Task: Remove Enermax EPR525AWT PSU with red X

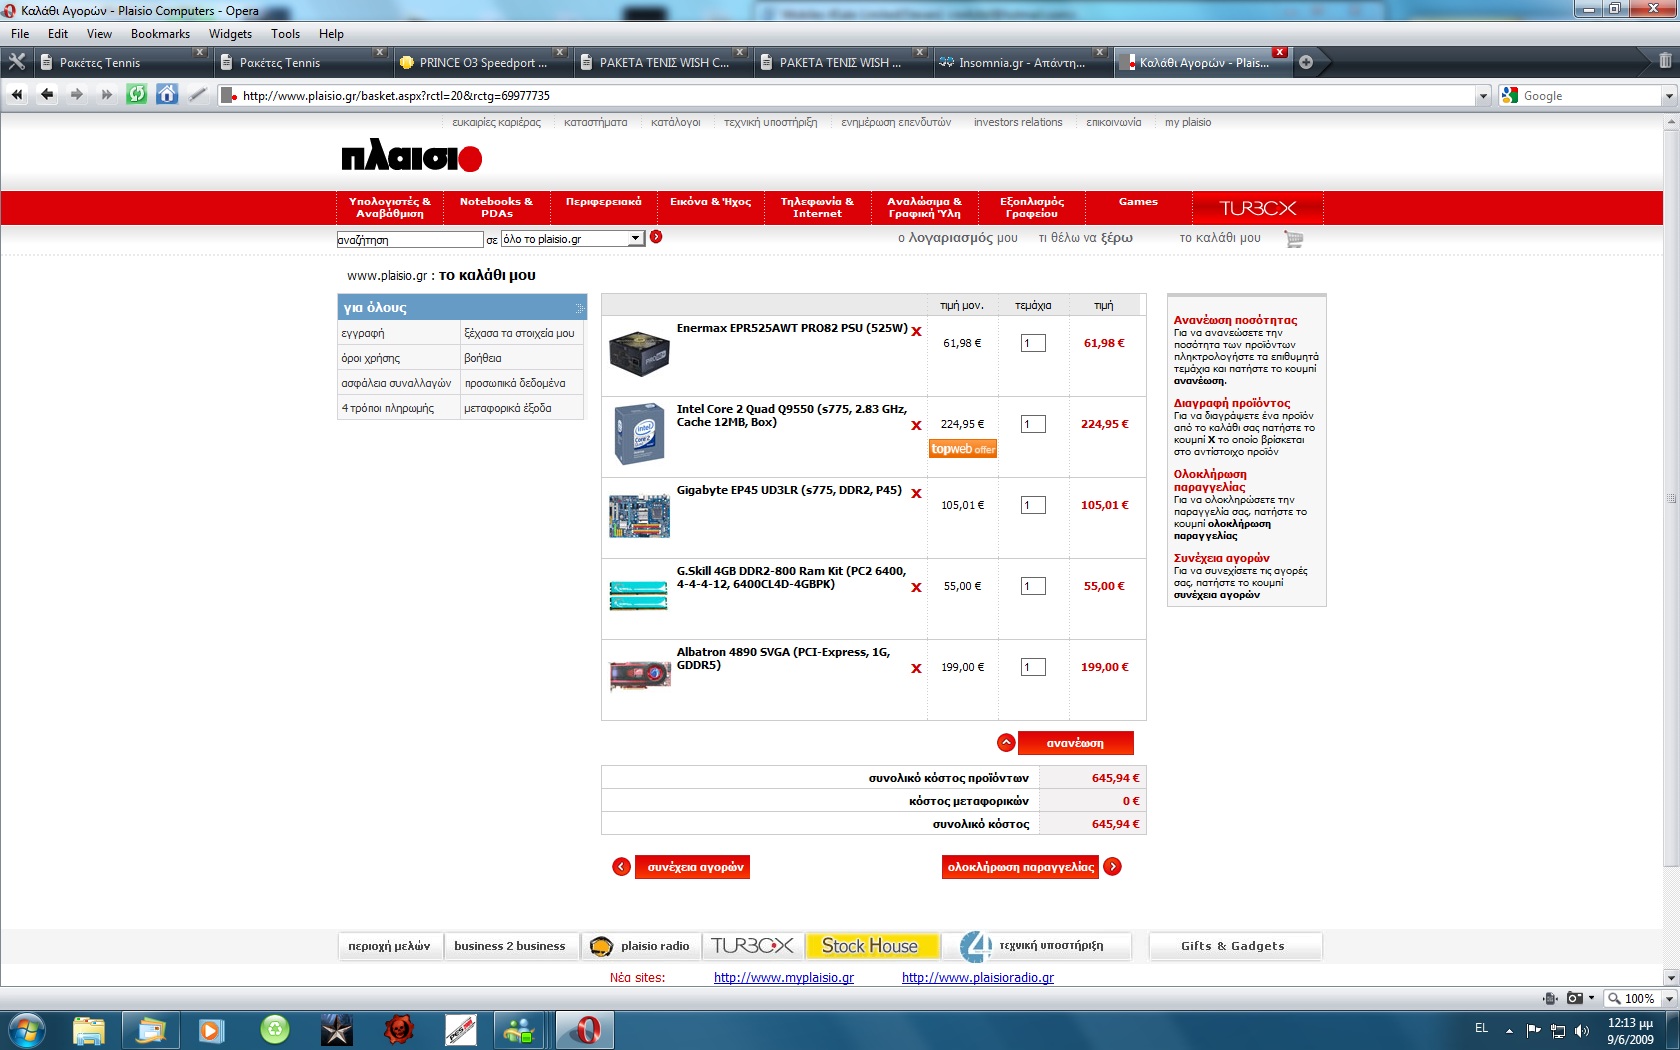Action: point(916,331)
